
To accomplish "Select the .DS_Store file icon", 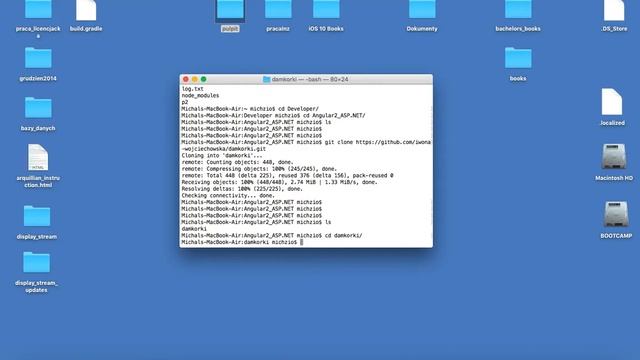I will (x=614, y=10).
